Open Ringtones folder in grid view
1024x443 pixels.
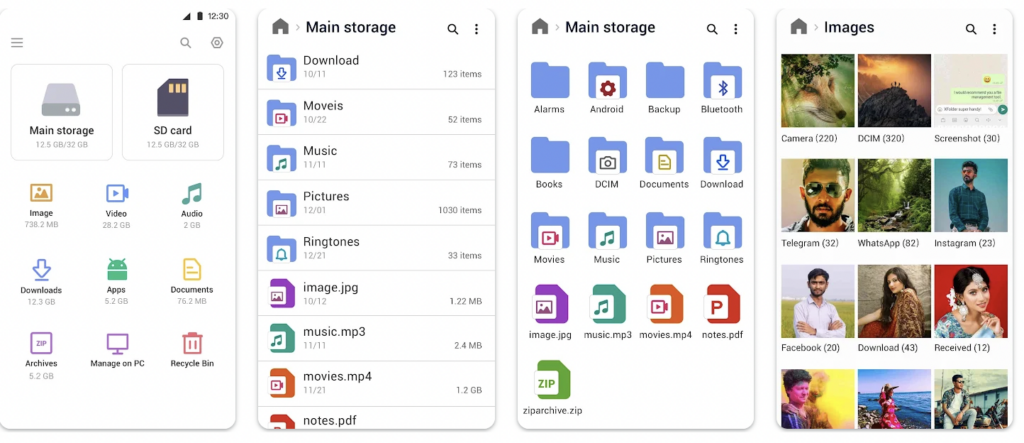[722, 238]
